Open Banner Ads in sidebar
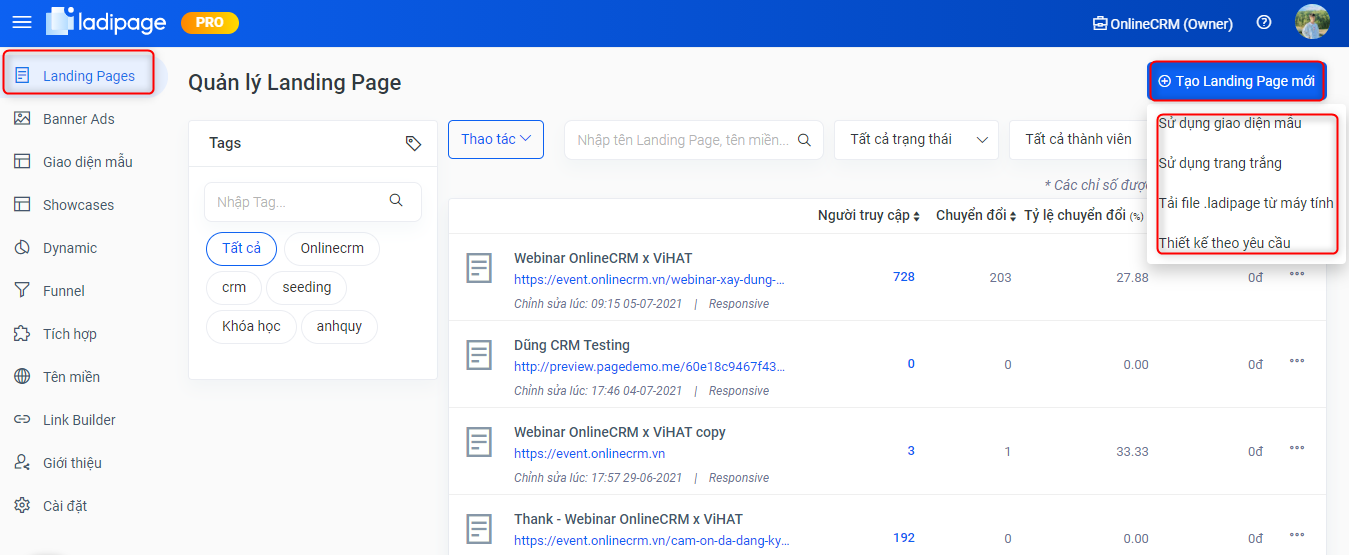This screenshot has height=555, width=1349. (x=78, y=119)
